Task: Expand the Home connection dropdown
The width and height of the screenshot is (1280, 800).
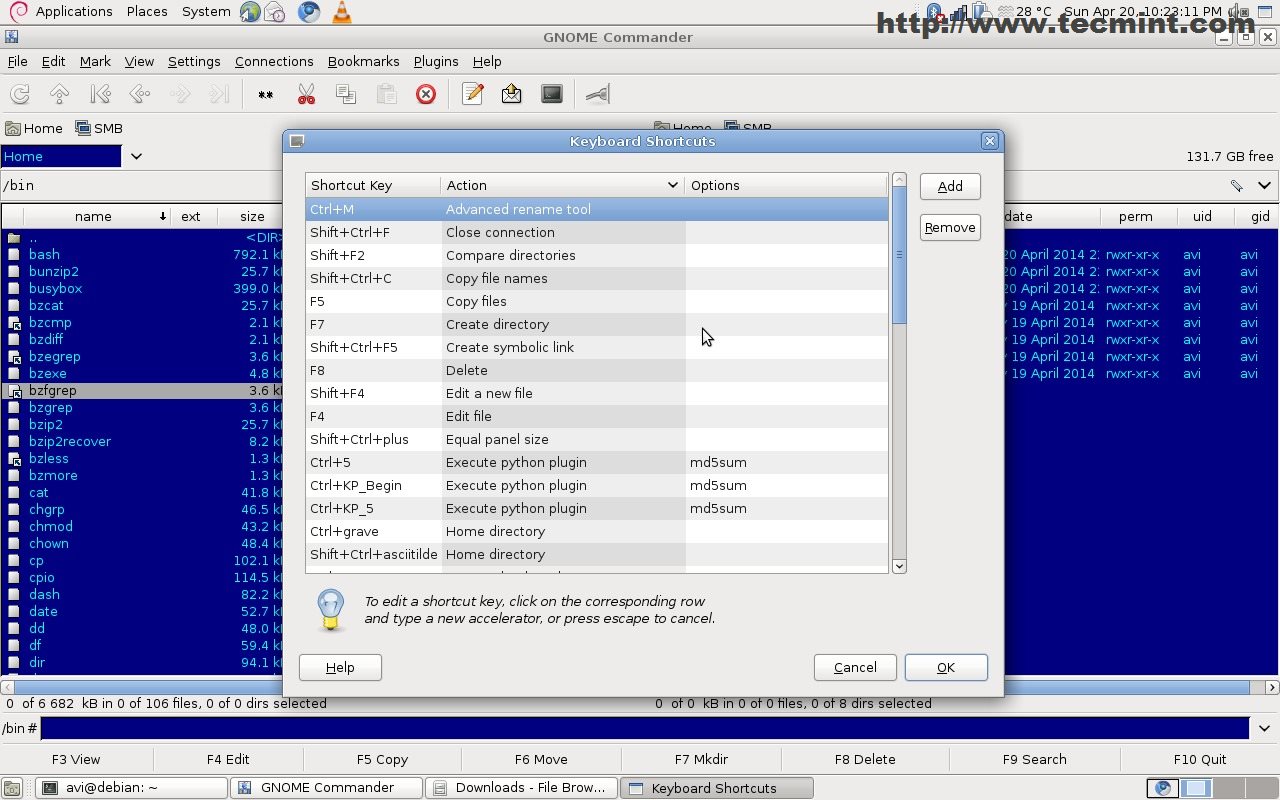Action: click(x=136, y=156)
